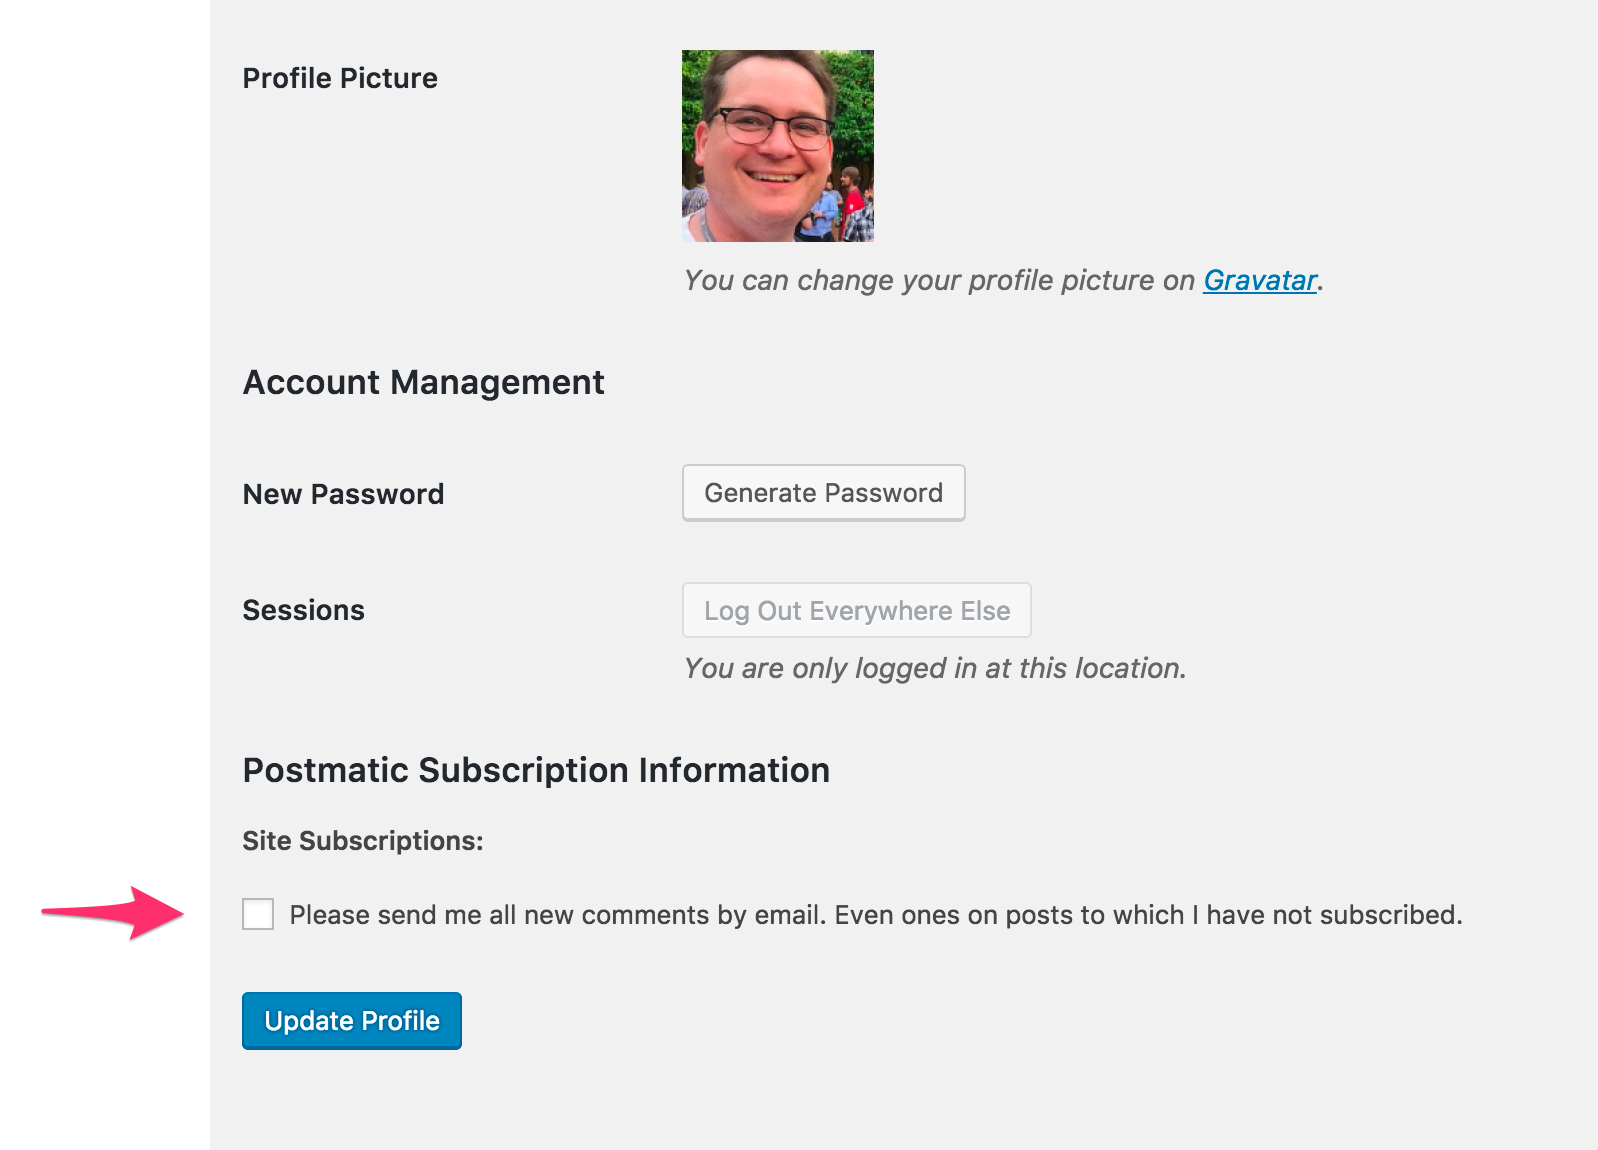Enable the send all new comments checkbox
Screen dimensions: 1598x1150
(258, 914)
